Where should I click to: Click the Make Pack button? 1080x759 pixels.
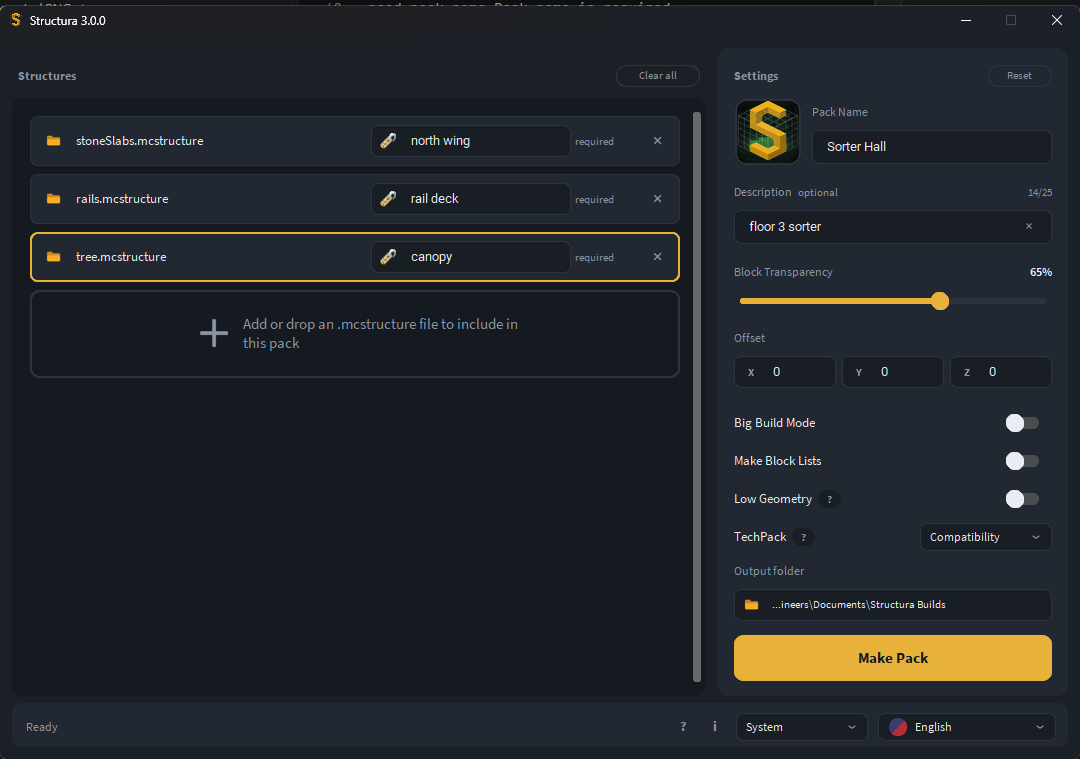[x=893, y=658]
